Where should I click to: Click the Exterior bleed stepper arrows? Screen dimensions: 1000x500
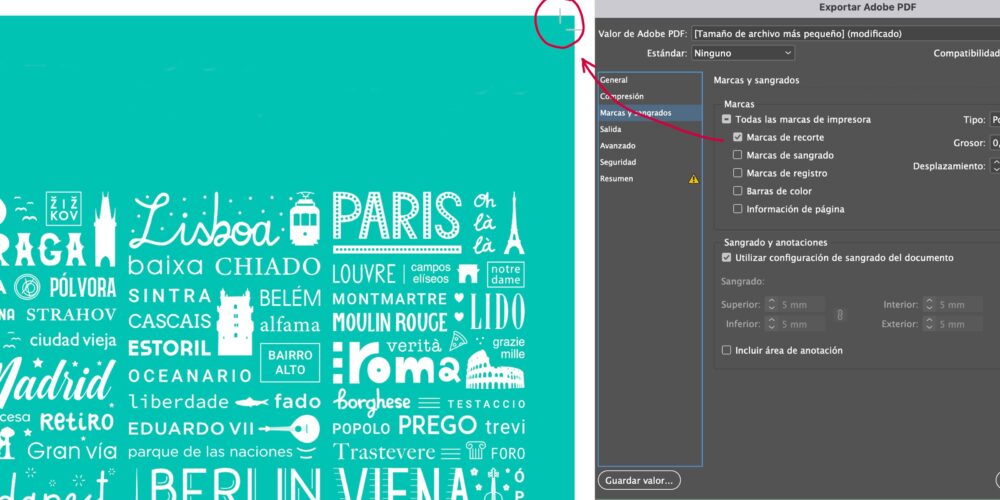[929, 324]
